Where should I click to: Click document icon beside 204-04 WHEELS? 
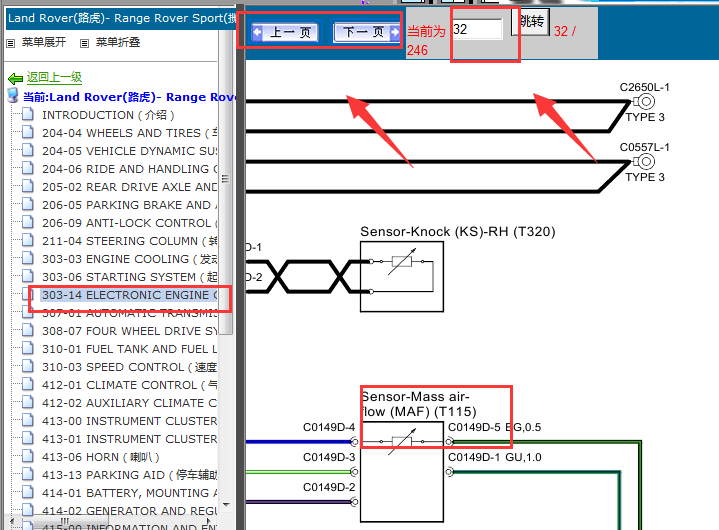[28, 132]
